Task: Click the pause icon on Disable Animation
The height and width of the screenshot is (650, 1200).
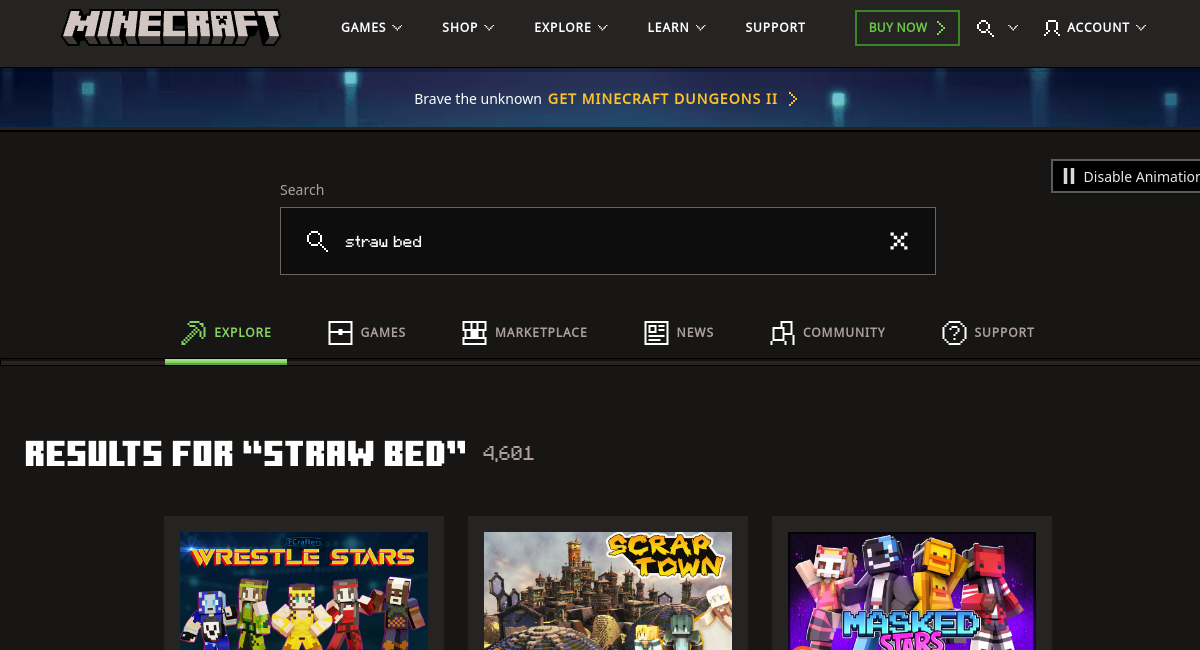Action: click(x=1068, y=176)
